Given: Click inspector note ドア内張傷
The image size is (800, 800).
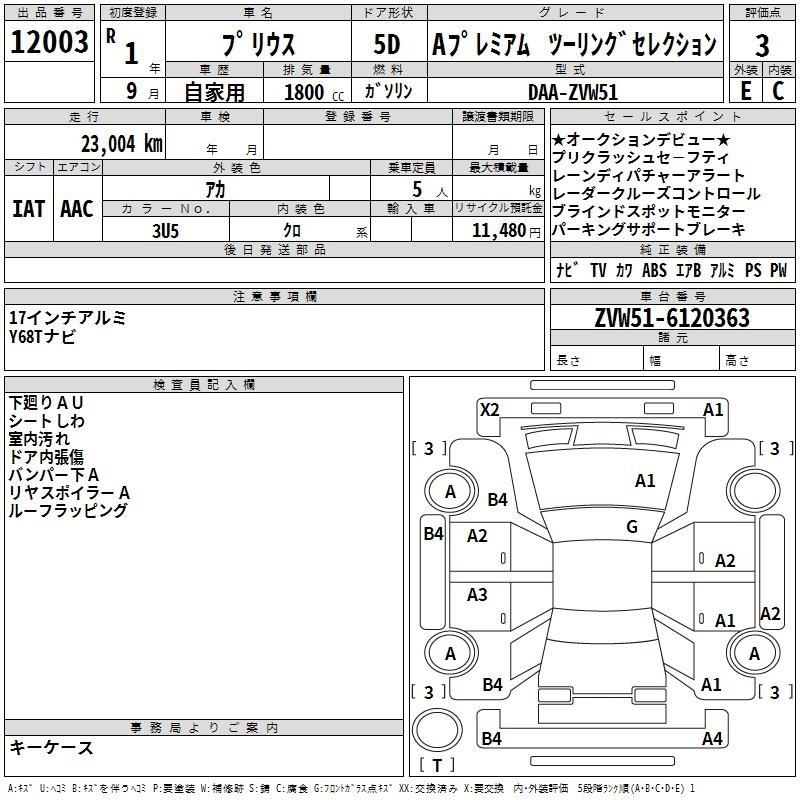Looking at the screenshot, I should click(x=46, y=457).
